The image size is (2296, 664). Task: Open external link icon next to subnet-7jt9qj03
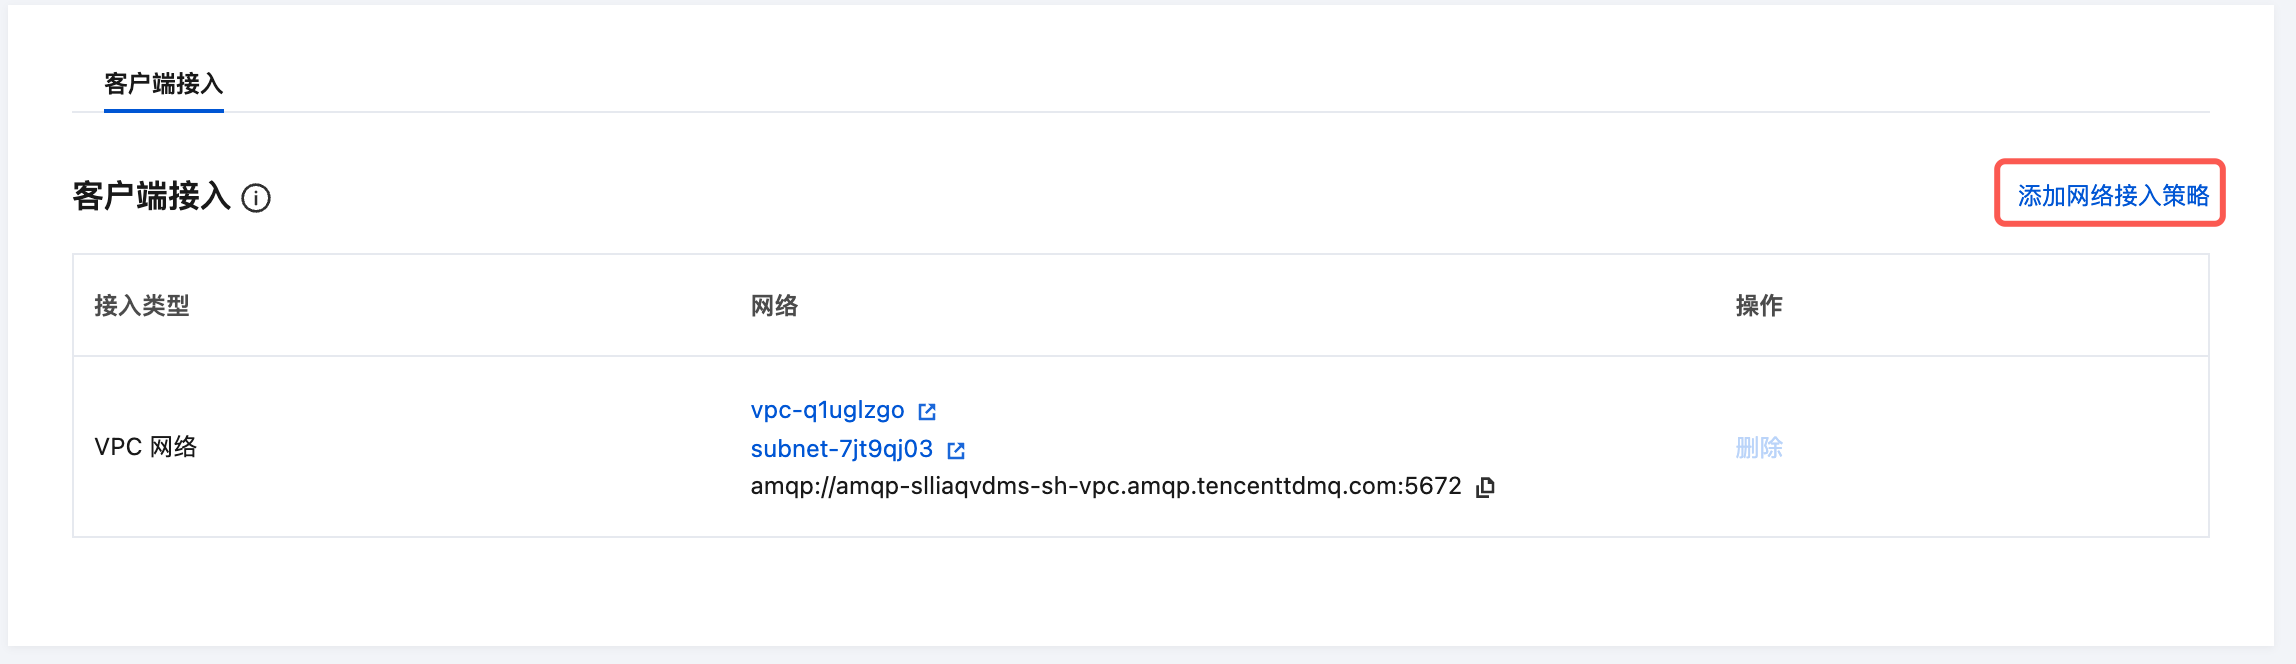[956, 450]
